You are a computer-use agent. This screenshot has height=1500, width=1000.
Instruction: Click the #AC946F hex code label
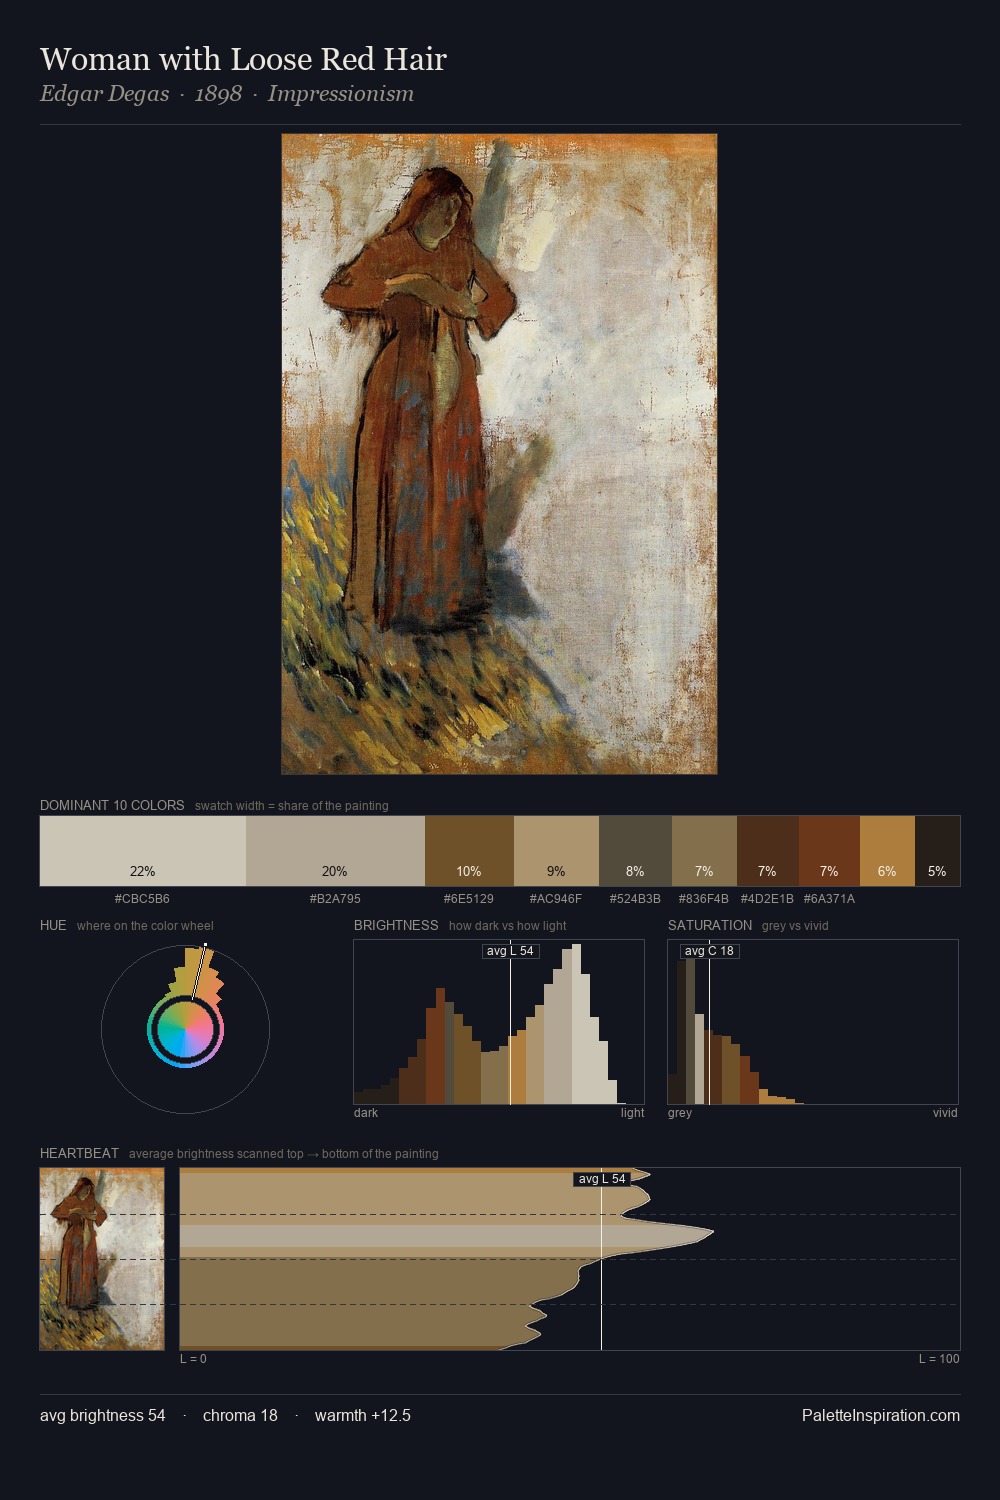[556, 899]
